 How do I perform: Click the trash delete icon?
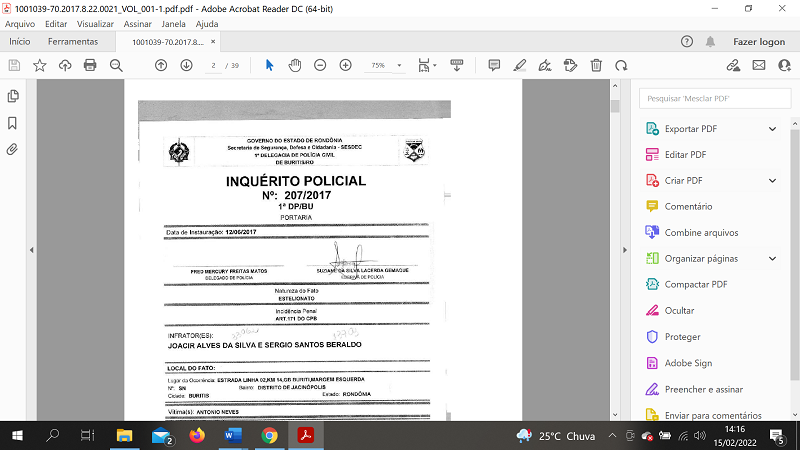tap(596, 65)
